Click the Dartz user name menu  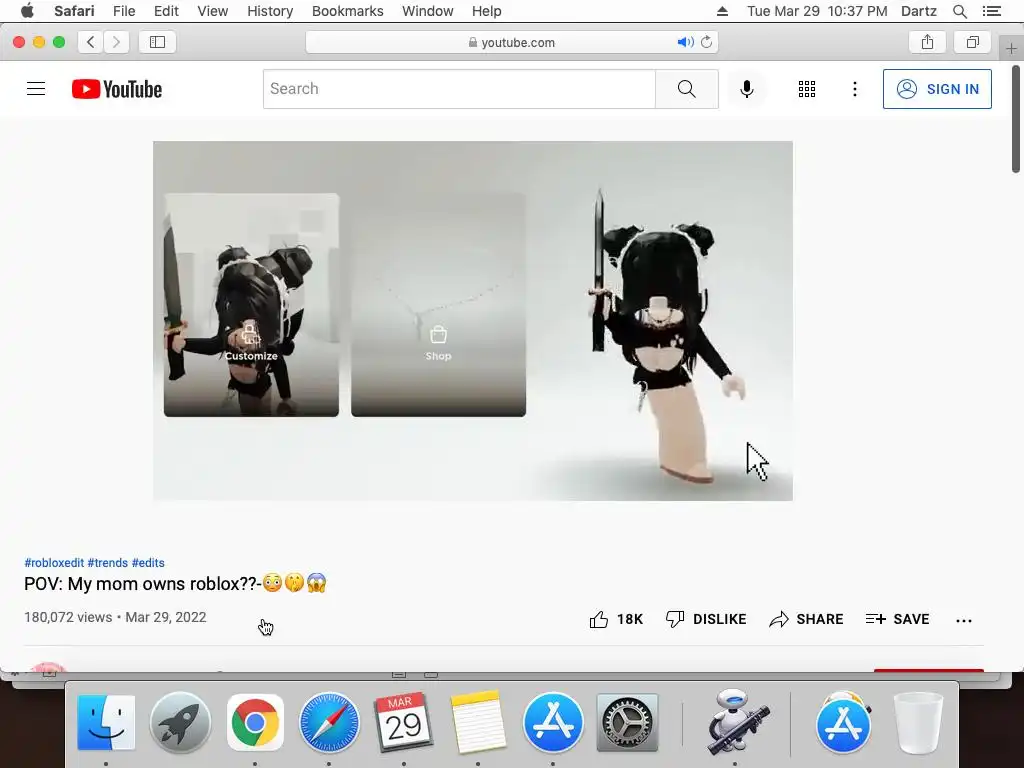[919, 11]
